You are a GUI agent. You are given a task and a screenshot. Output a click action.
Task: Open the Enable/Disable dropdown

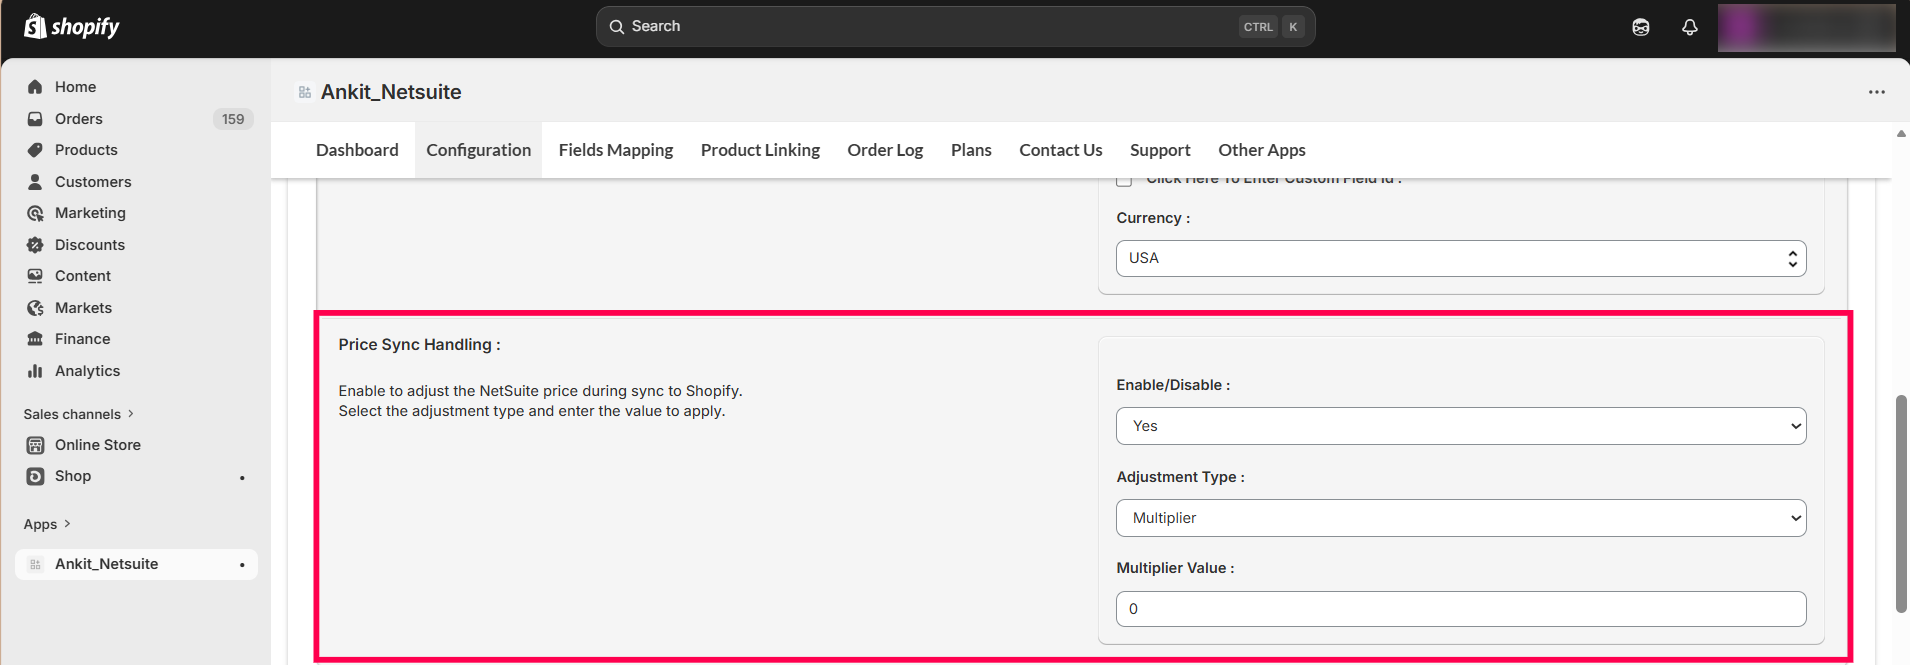click(1460, 426)
